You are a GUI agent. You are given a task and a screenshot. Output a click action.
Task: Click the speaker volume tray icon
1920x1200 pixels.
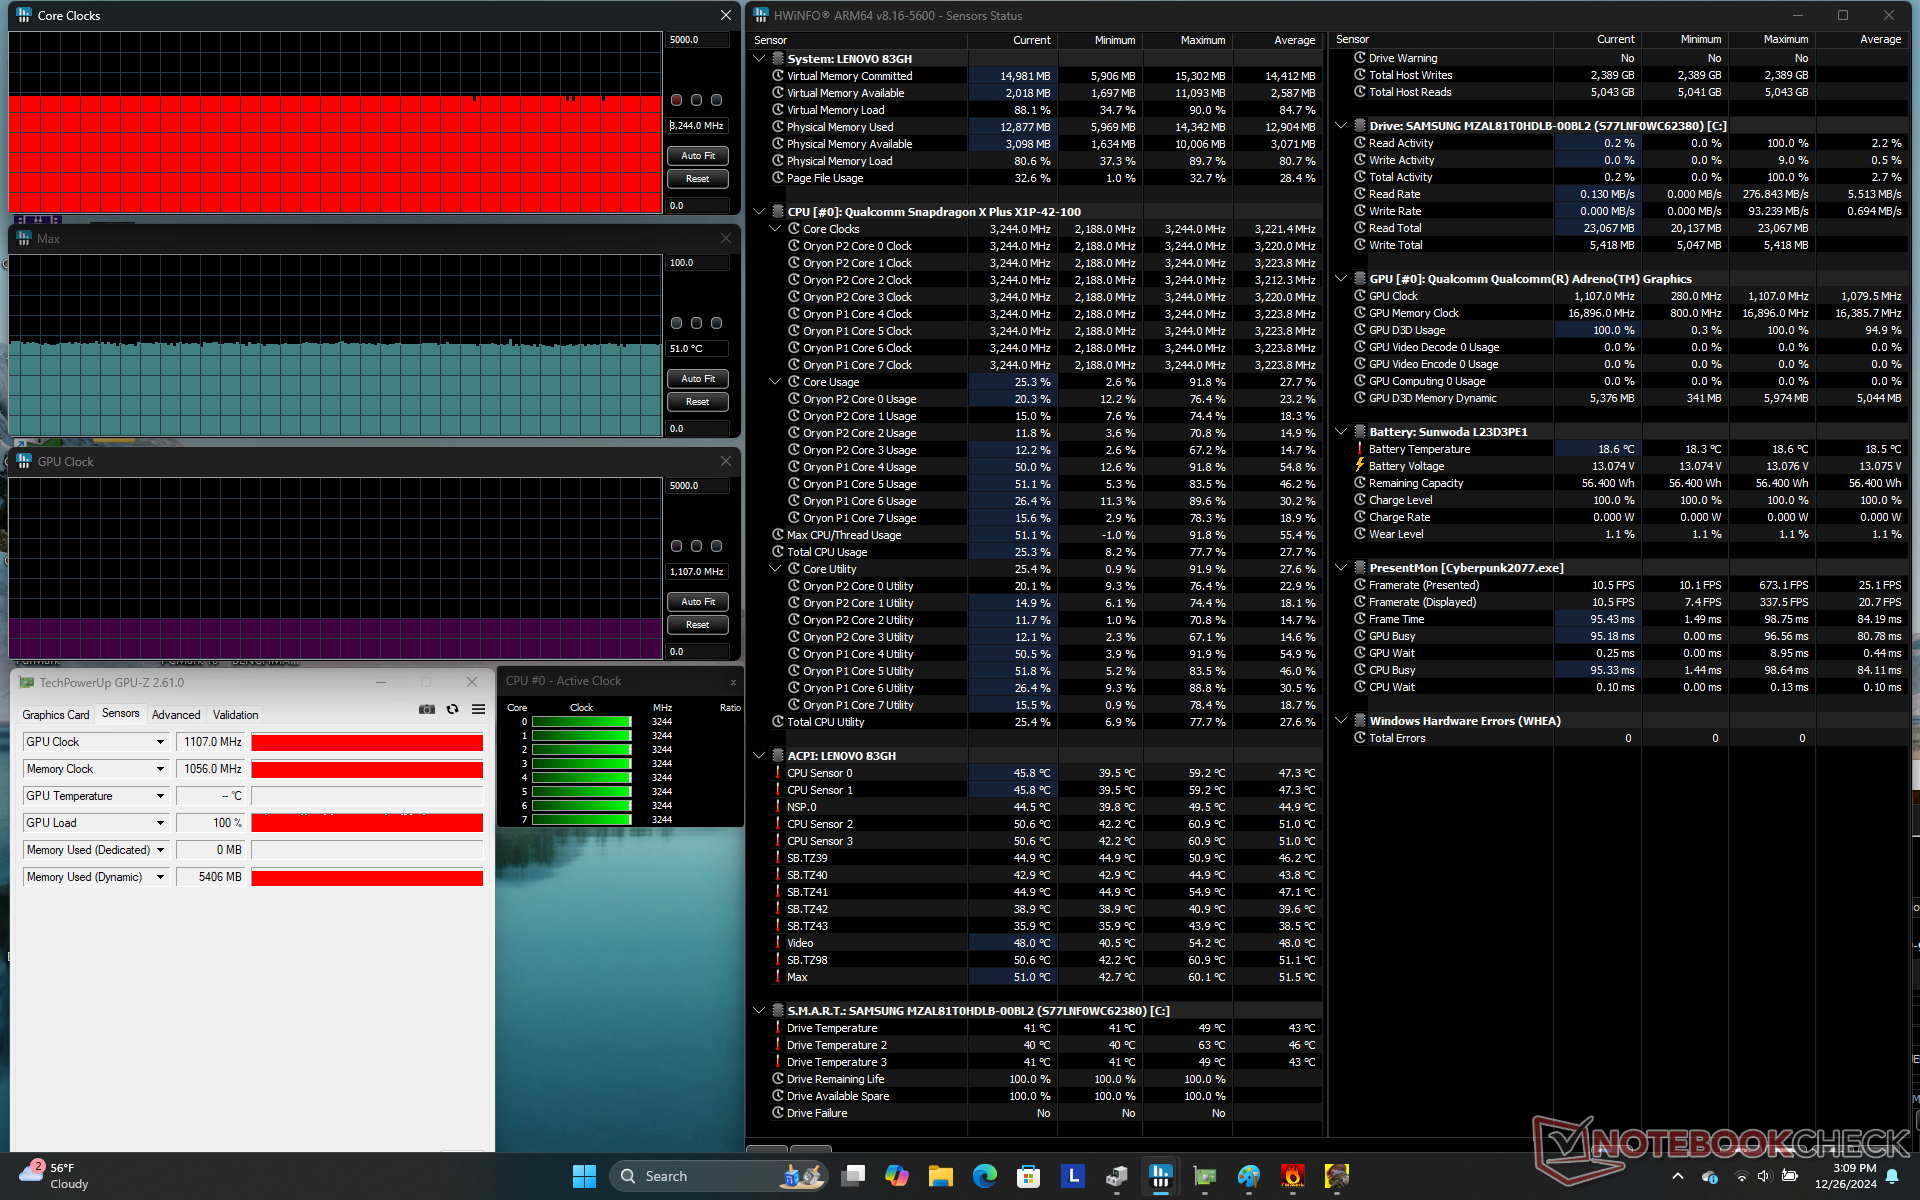pyautogui.click(x=1765, y=1176)
